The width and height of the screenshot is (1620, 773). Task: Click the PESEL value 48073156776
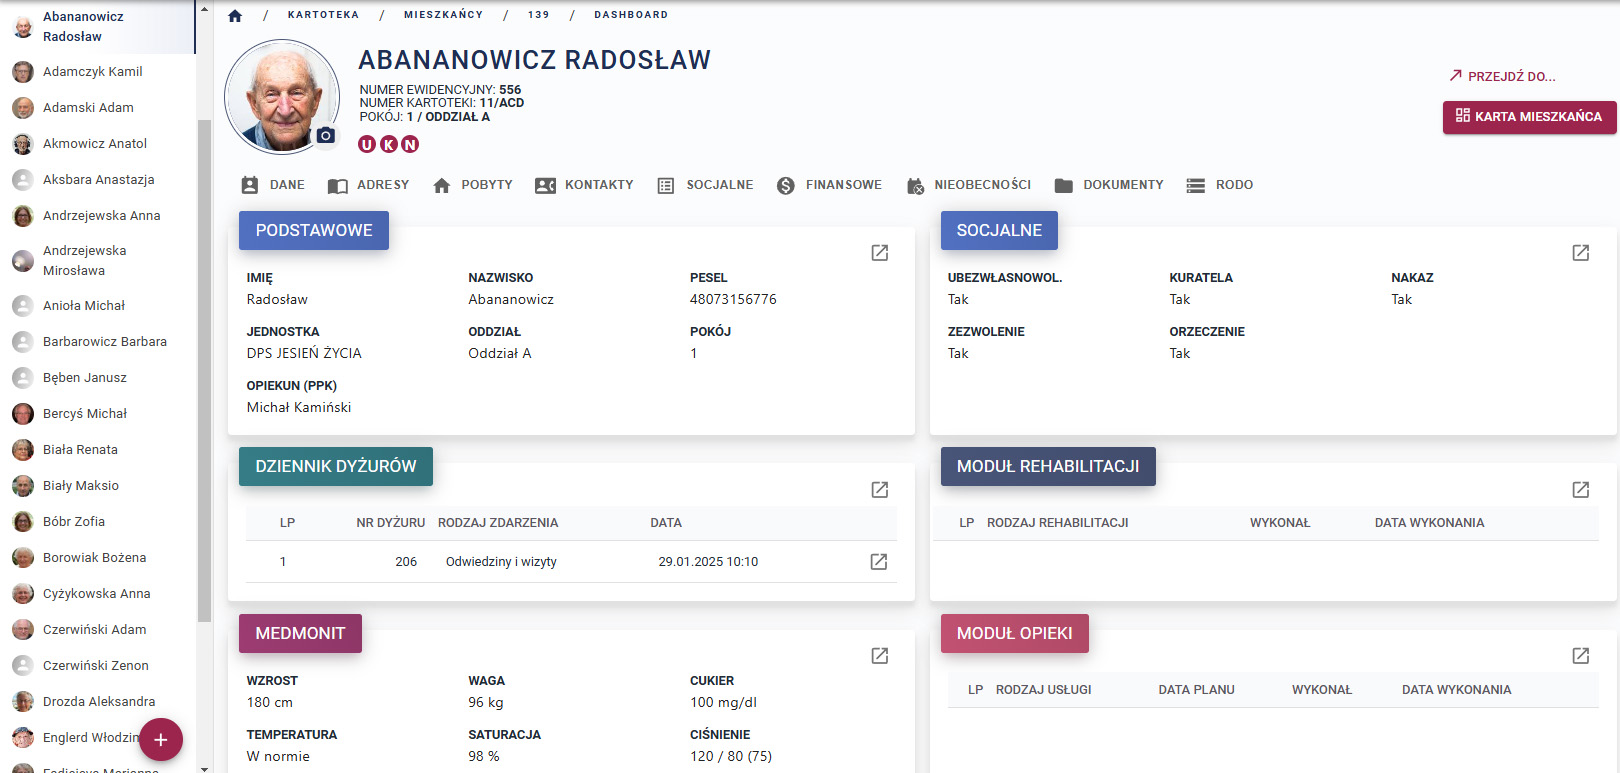[x=733, y=299]
